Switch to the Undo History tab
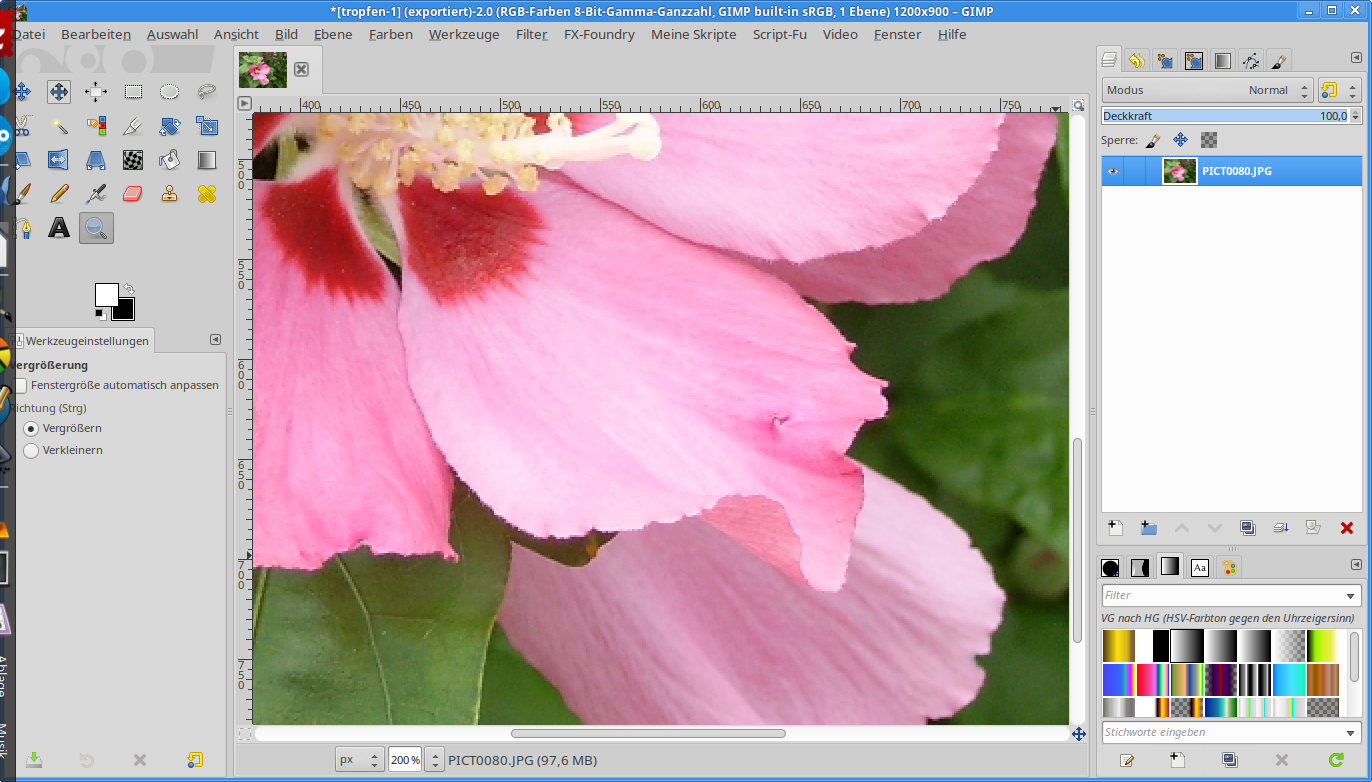Screen dimensions: 1372x782 click(1136, 61)
